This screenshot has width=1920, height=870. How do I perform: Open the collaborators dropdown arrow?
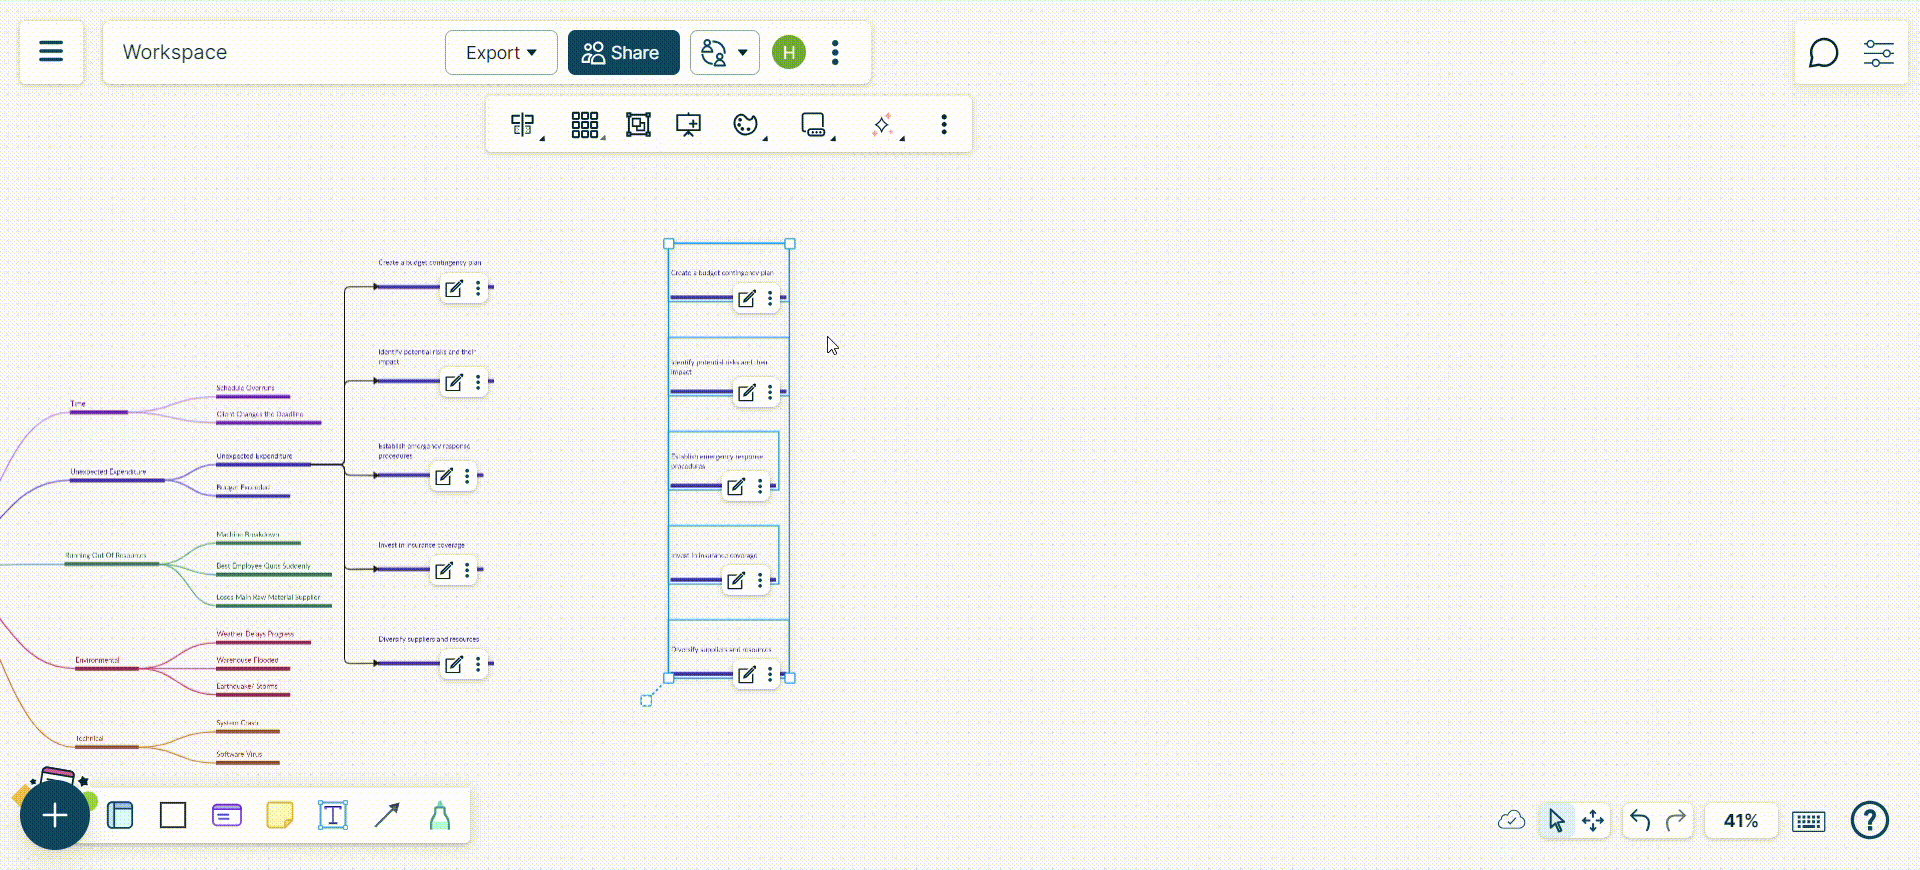(742, 53)
